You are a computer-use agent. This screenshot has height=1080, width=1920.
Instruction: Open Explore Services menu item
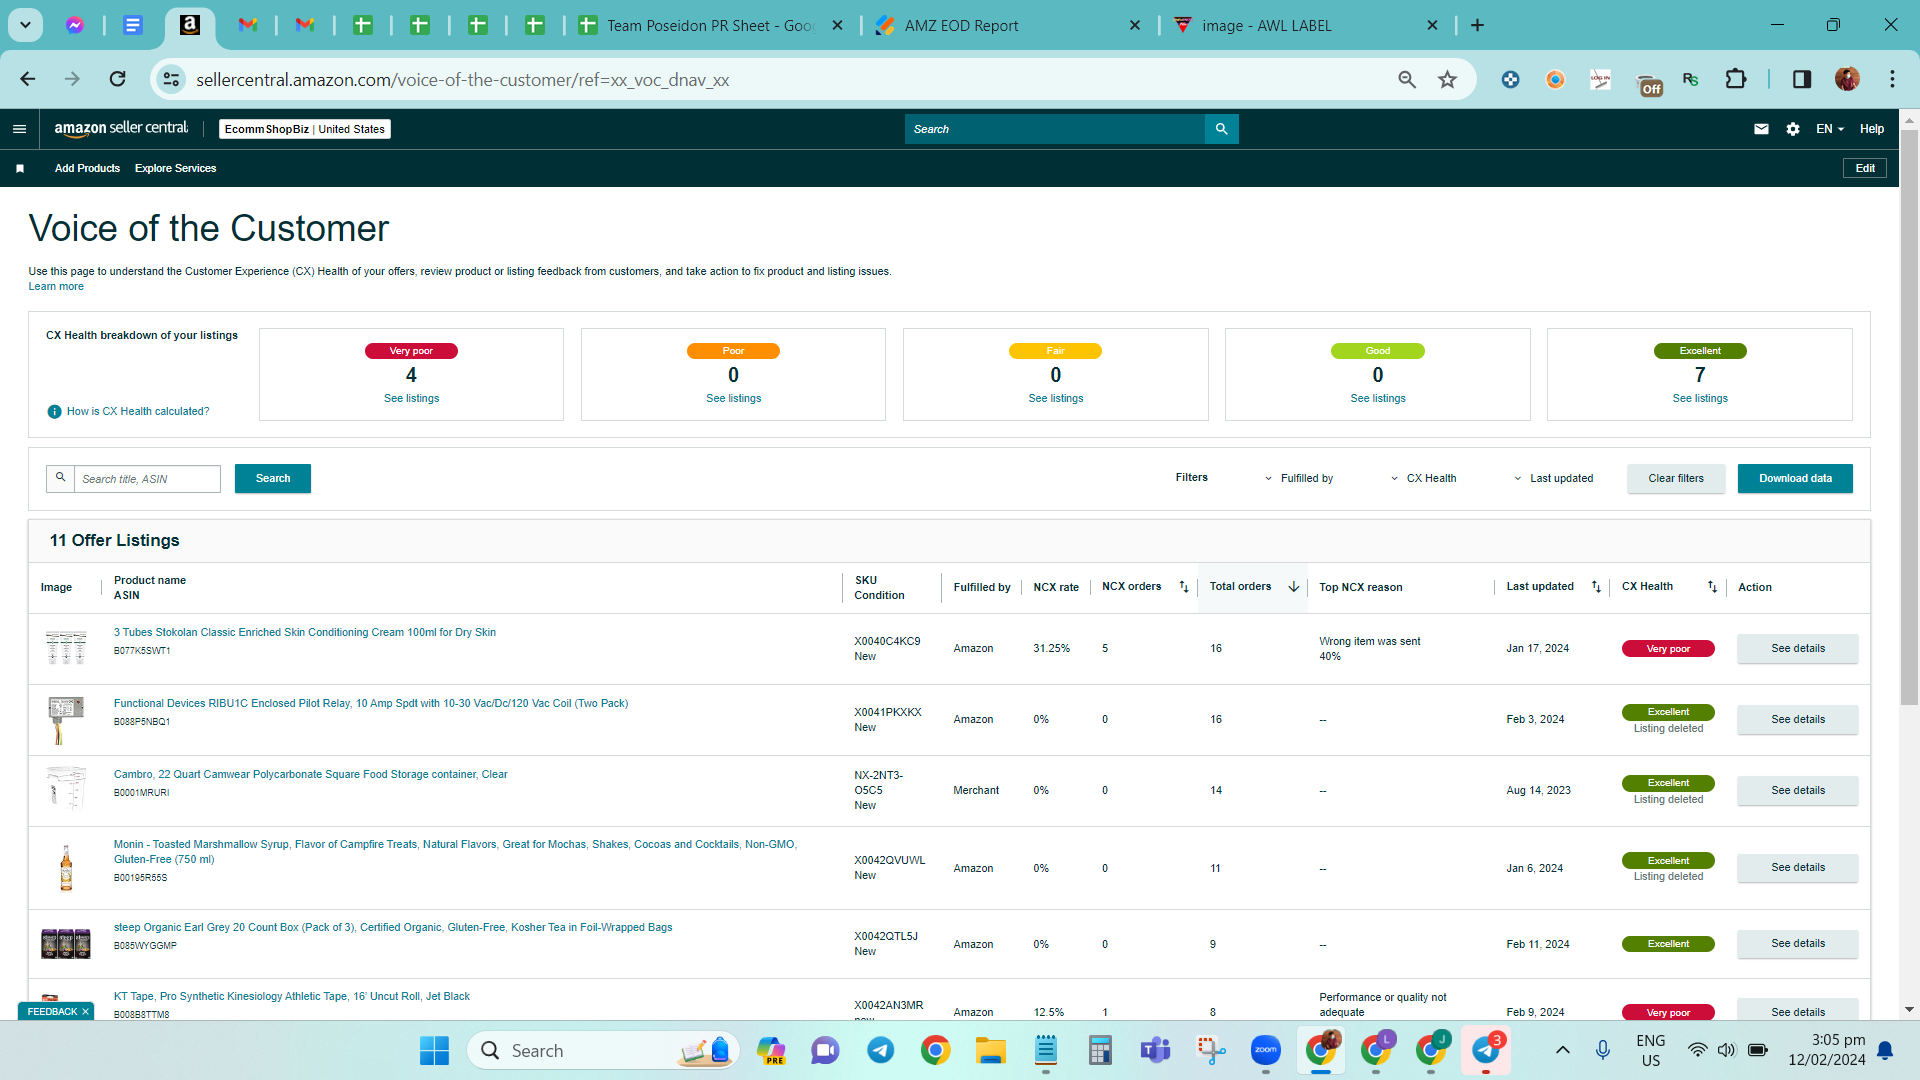175,168
